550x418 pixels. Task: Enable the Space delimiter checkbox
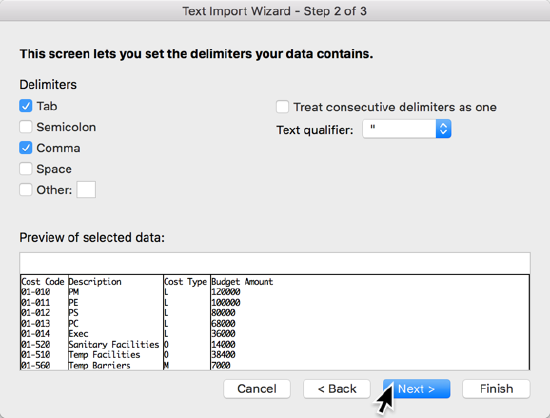click(26, 169)
